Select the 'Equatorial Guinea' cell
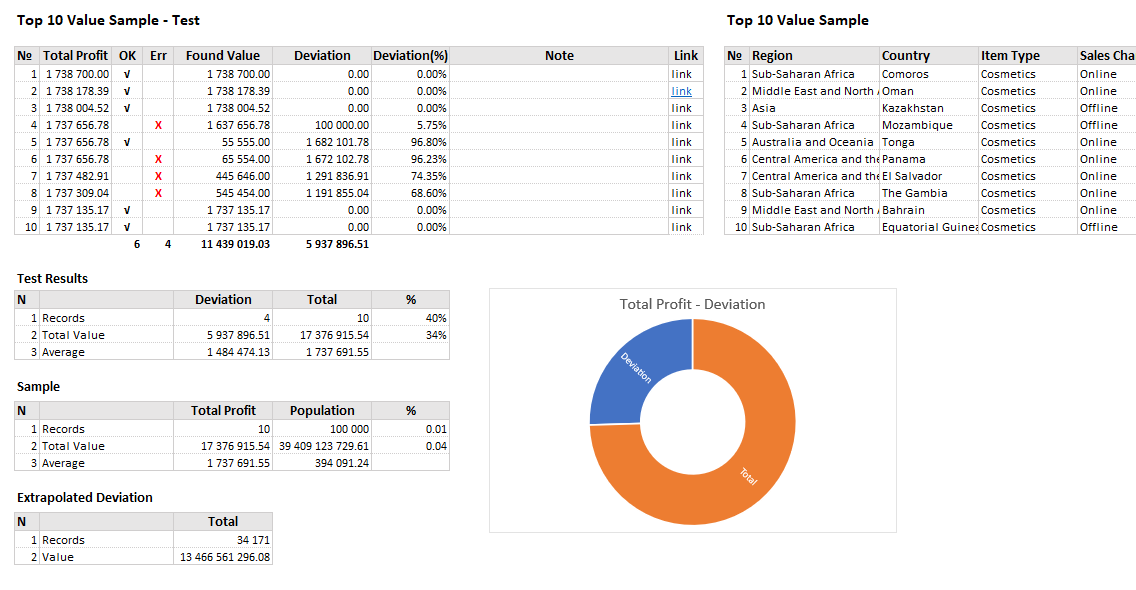Image resolution: width=1136 pixels, height=590 pixels. (929, 227)
